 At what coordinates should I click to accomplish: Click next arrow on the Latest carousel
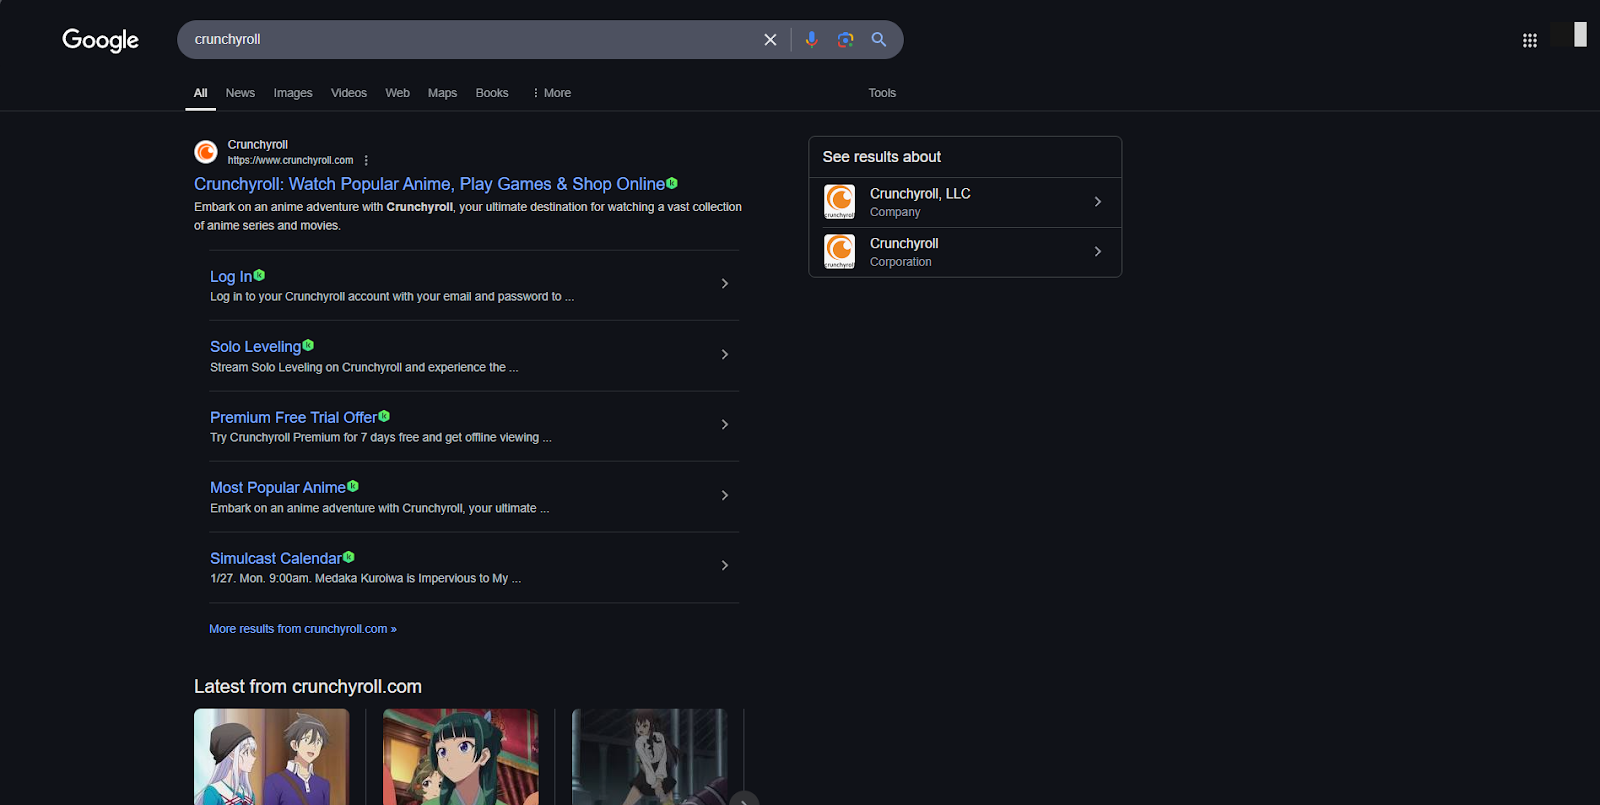[x=744, y=798]
